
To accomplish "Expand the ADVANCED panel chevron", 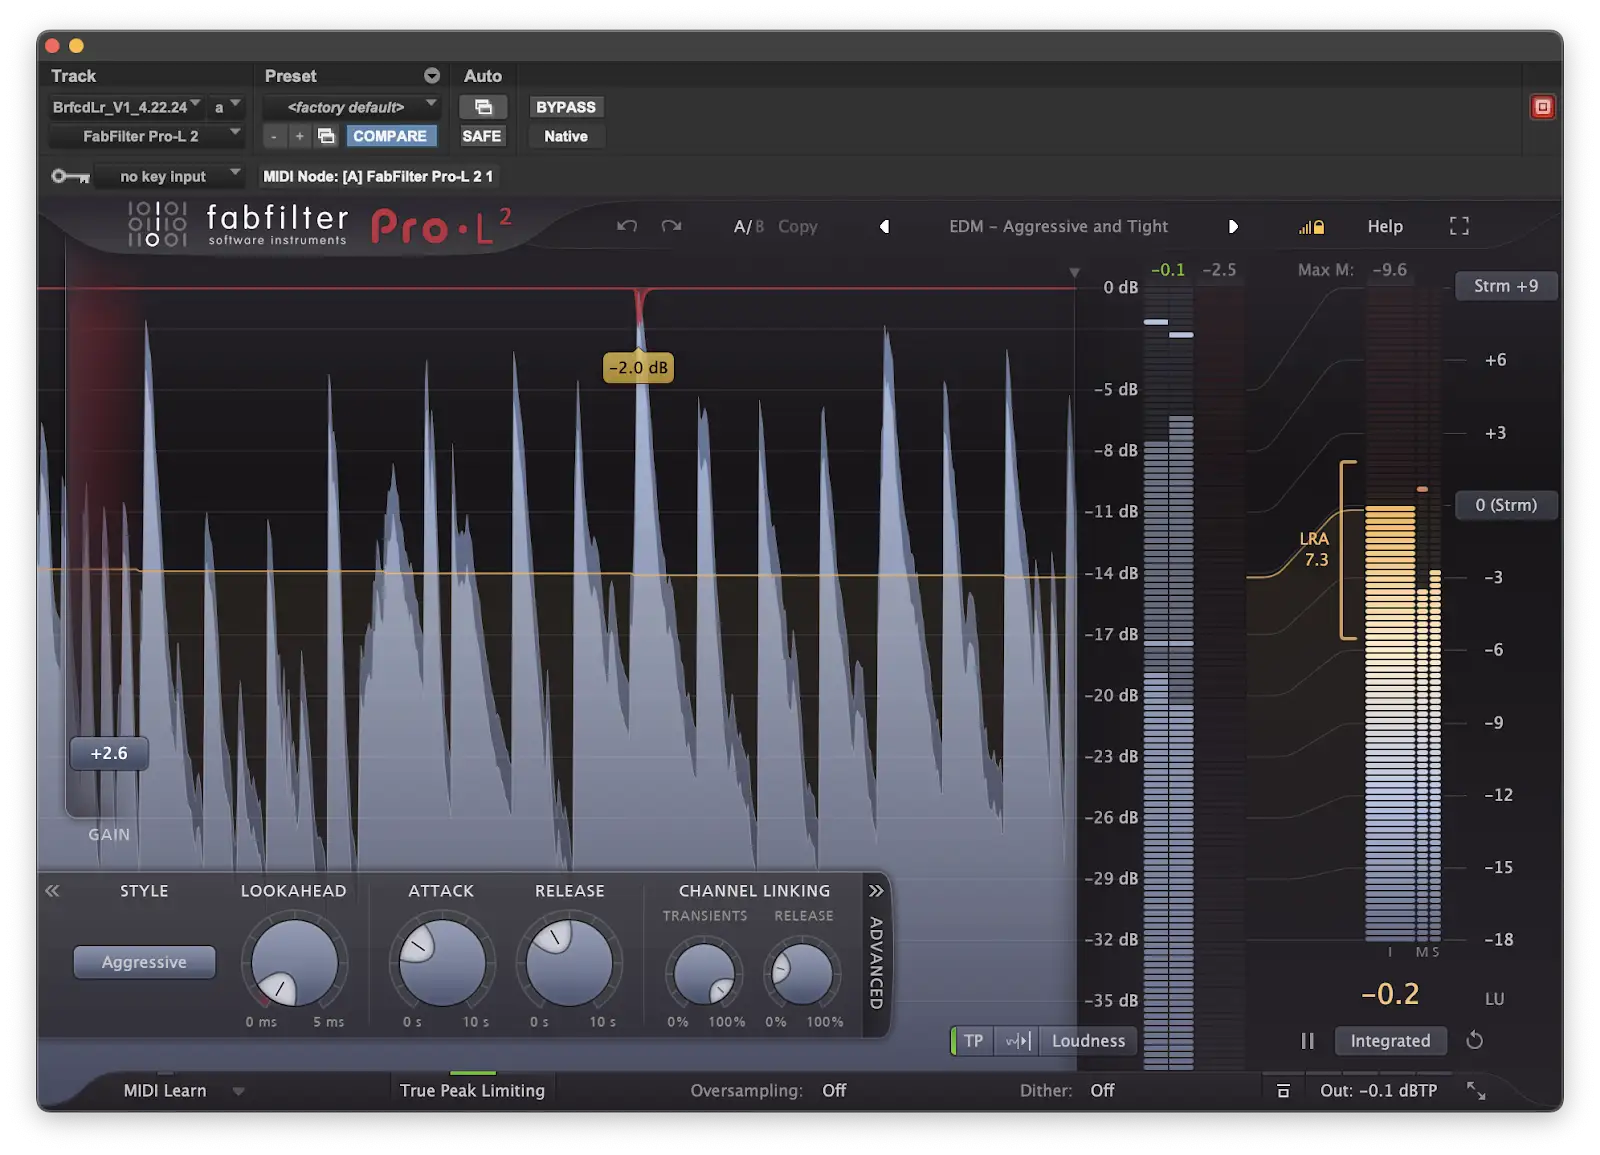I will 876,891.
